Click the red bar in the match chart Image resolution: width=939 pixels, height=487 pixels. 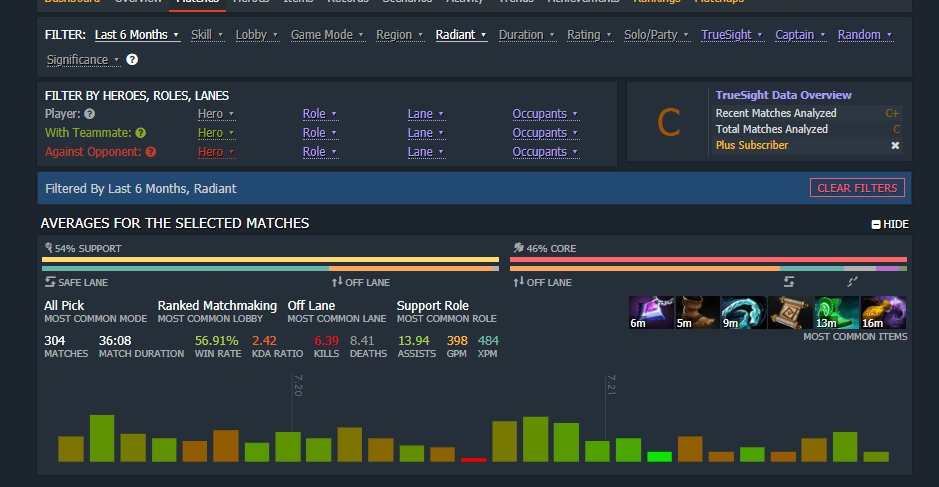click(473, 459)
